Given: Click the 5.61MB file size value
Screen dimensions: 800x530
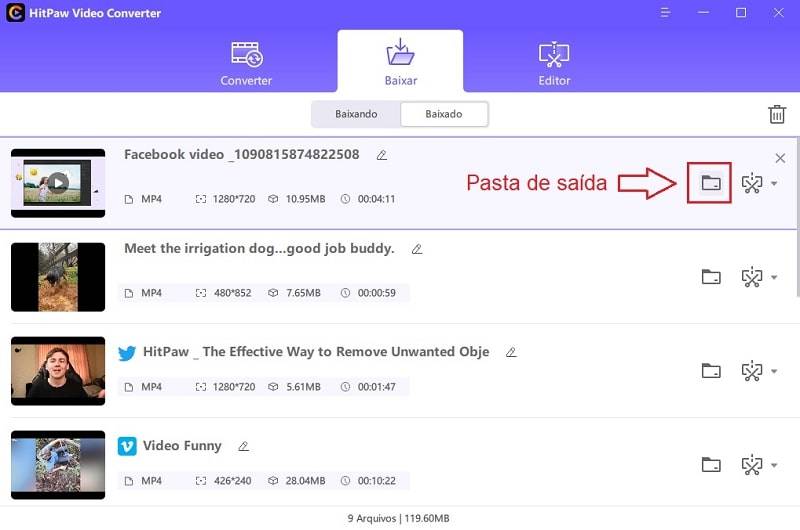Looking at the screenshot, I should coord(303,387).
